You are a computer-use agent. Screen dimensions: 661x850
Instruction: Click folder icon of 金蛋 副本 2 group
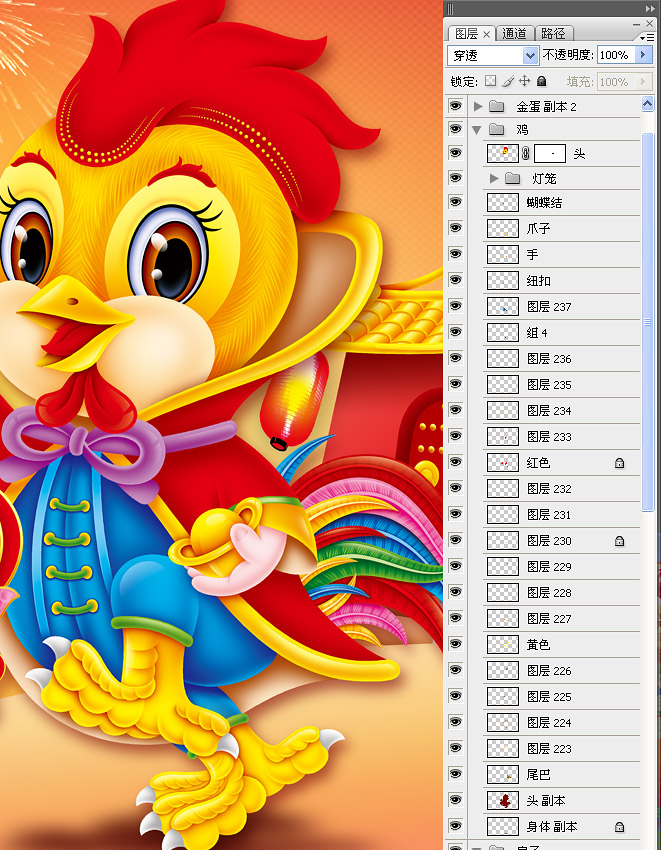pyautogui.click(x=497, y=106)
